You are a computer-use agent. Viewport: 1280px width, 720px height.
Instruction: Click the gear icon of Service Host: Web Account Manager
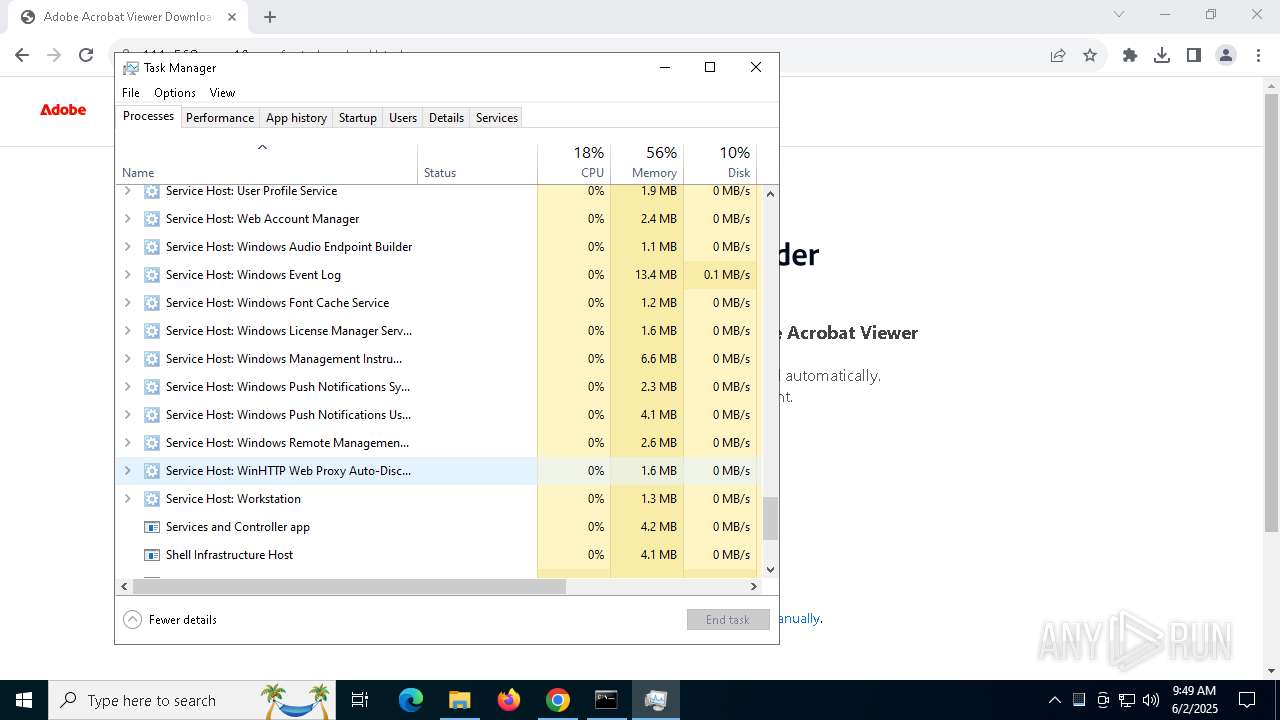(x=152, y=219)
